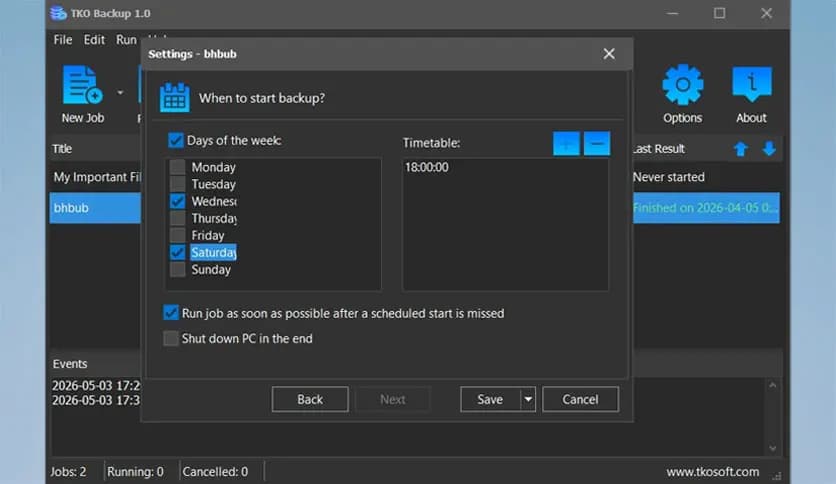Uncheck the Saturday checkbox
This screenshot has width=836, height=484.
pyautogui.click(x=178, y=252)
